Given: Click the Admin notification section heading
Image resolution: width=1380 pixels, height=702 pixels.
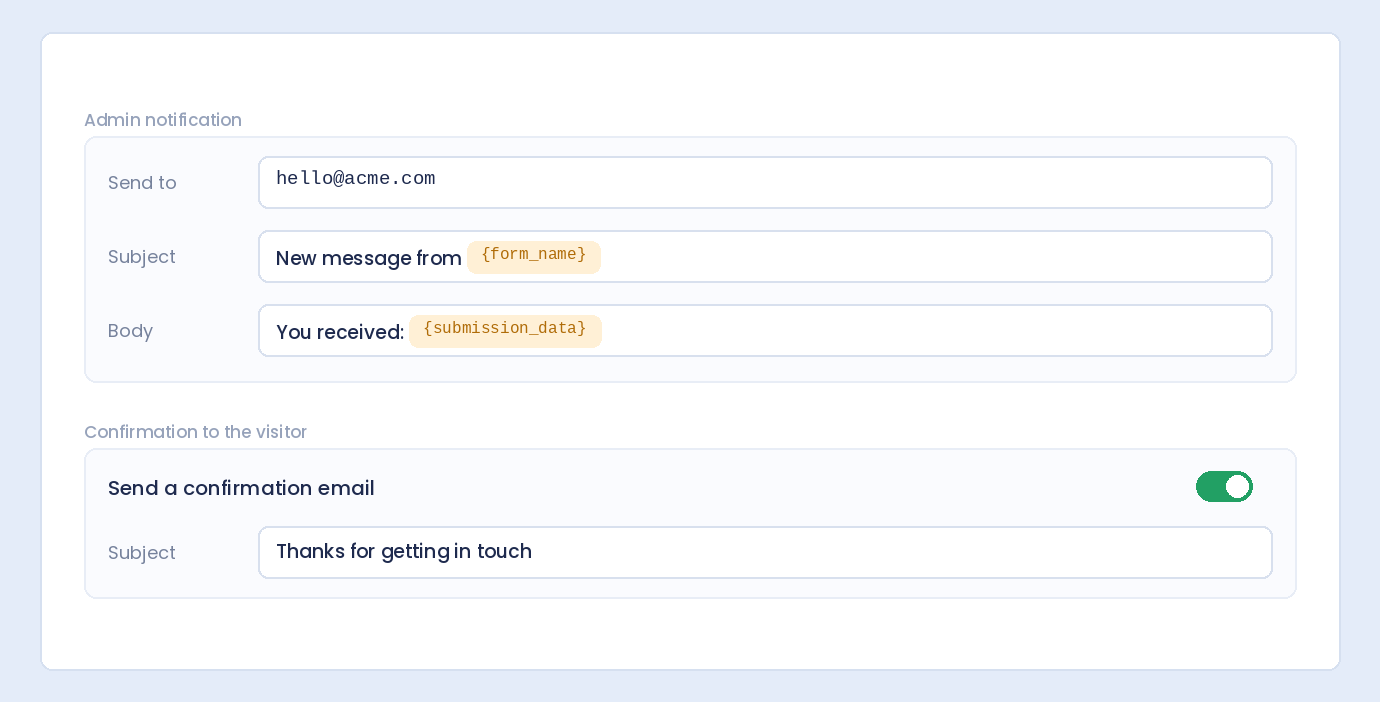Looking at the screenshot, I should 163,120.
